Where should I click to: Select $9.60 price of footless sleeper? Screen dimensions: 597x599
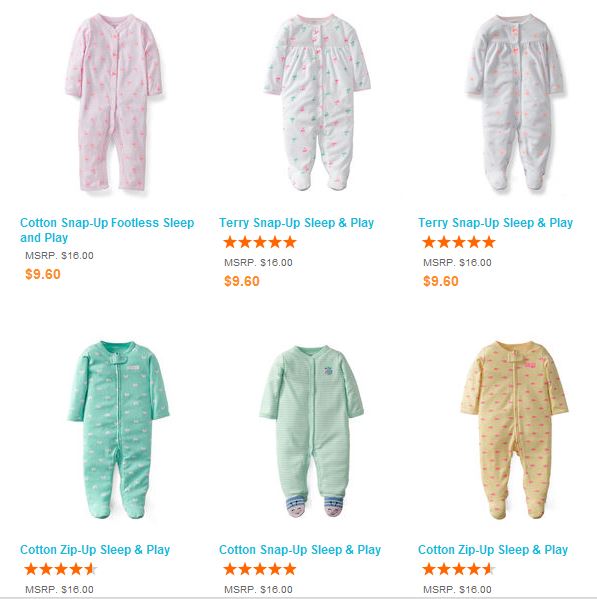coord(43,274)
